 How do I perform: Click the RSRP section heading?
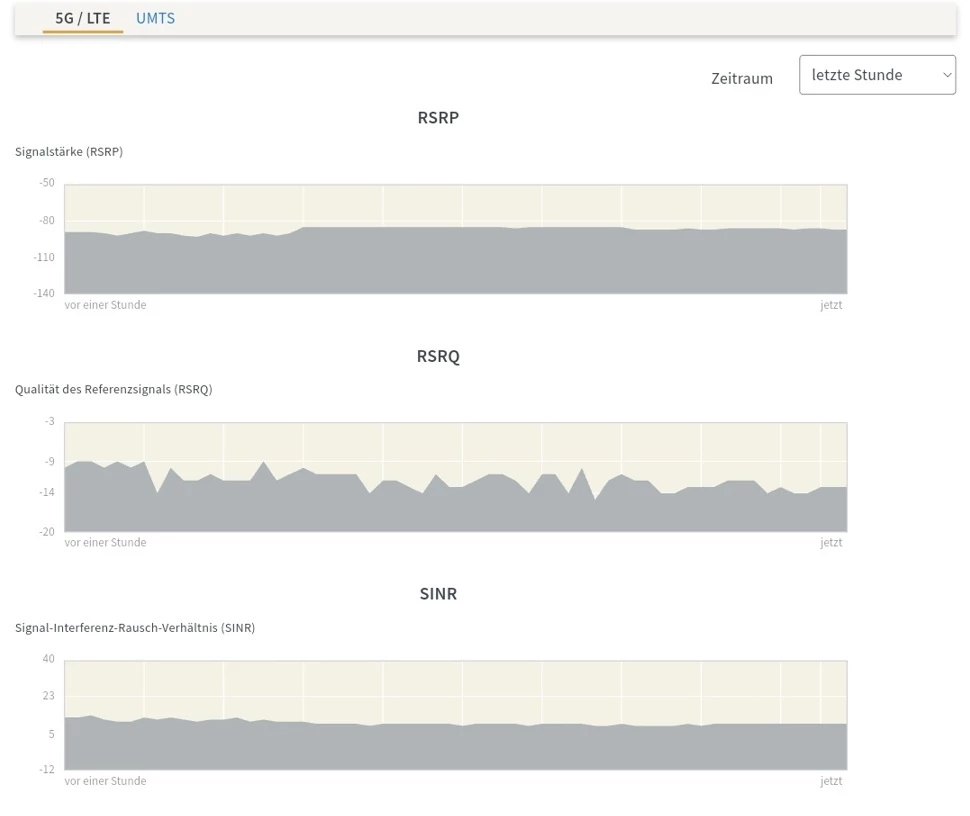438,118
